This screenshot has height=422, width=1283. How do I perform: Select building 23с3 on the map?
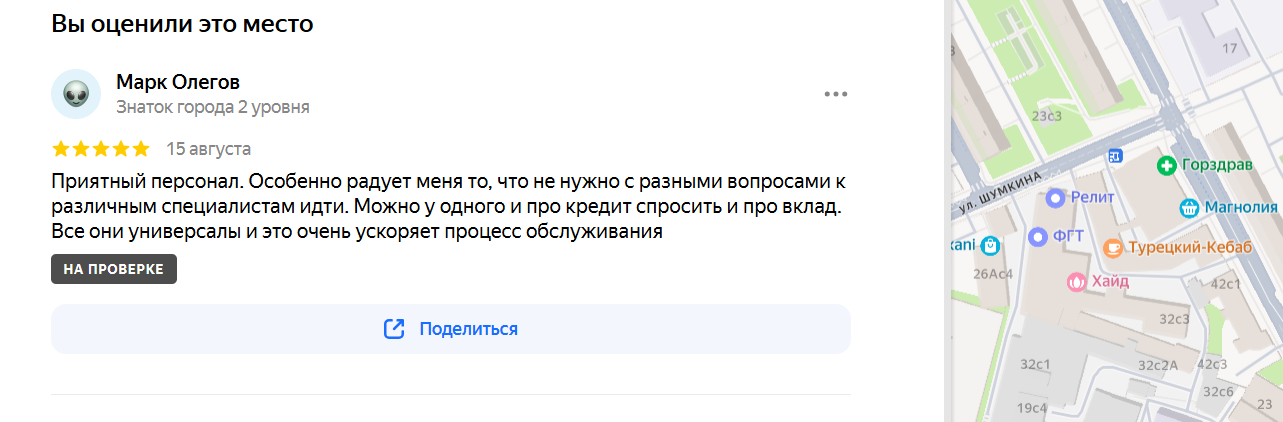pyautogui.click(x=1047, y=116)
